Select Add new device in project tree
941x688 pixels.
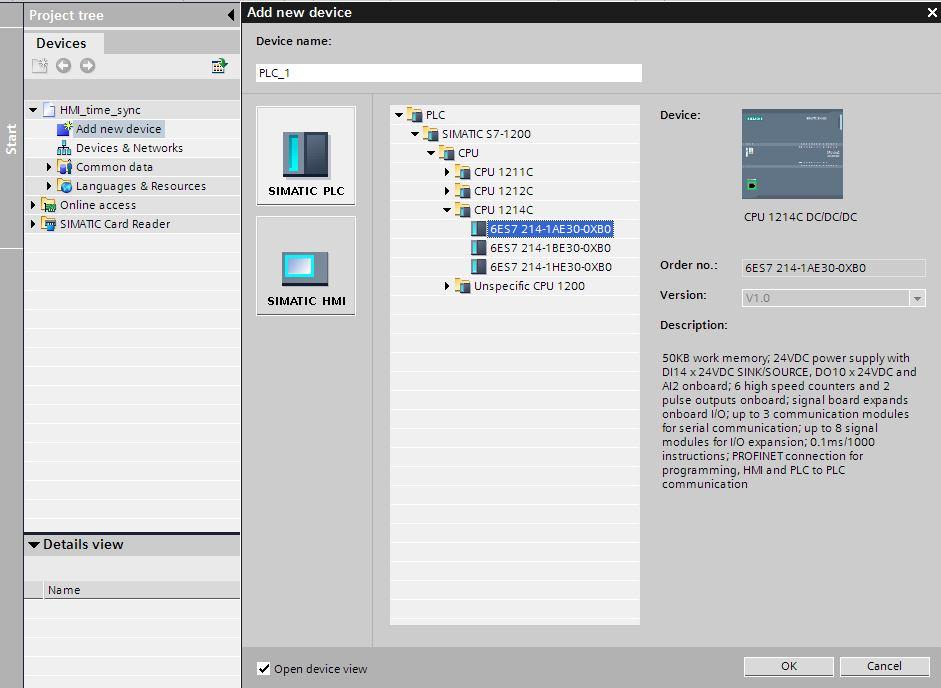(118, 128)
